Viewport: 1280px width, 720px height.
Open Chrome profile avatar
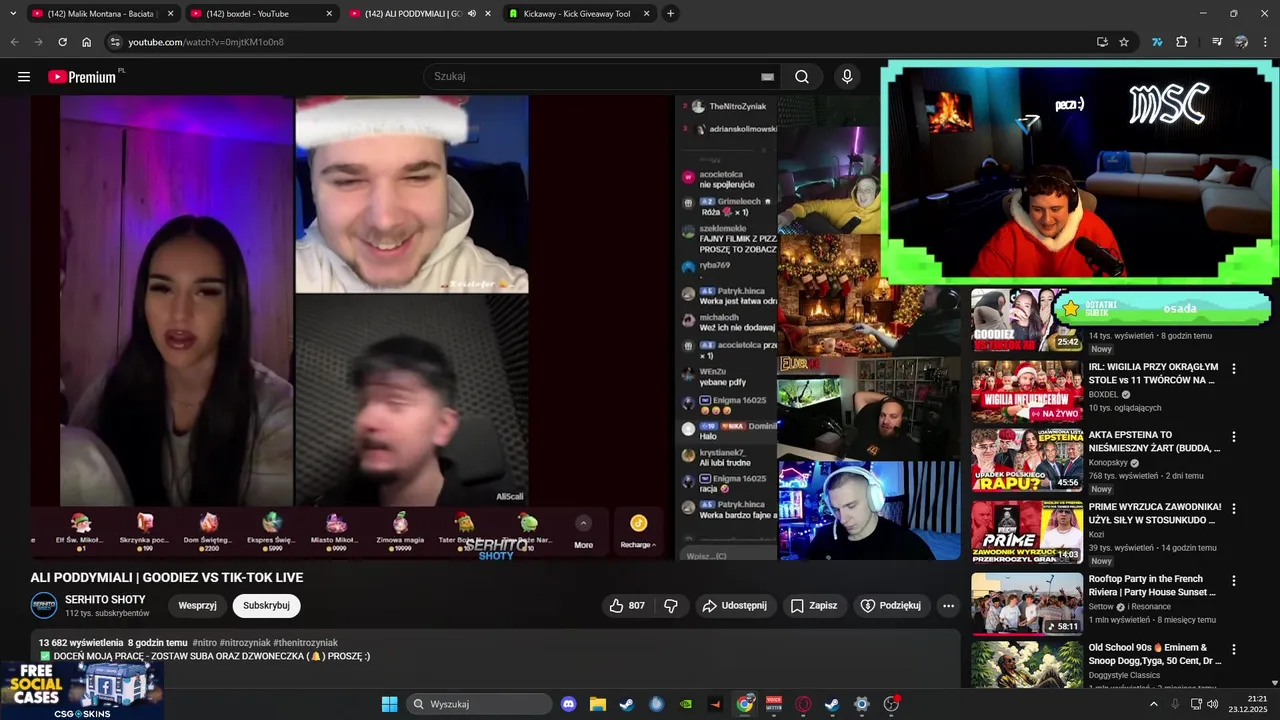point(1241,42)
